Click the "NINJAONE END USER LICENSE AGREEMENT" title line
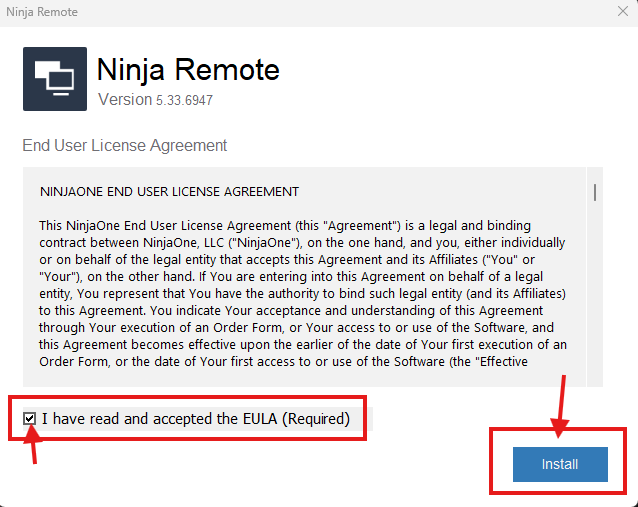This screenshot has width=638, height=507. (169, 191)
